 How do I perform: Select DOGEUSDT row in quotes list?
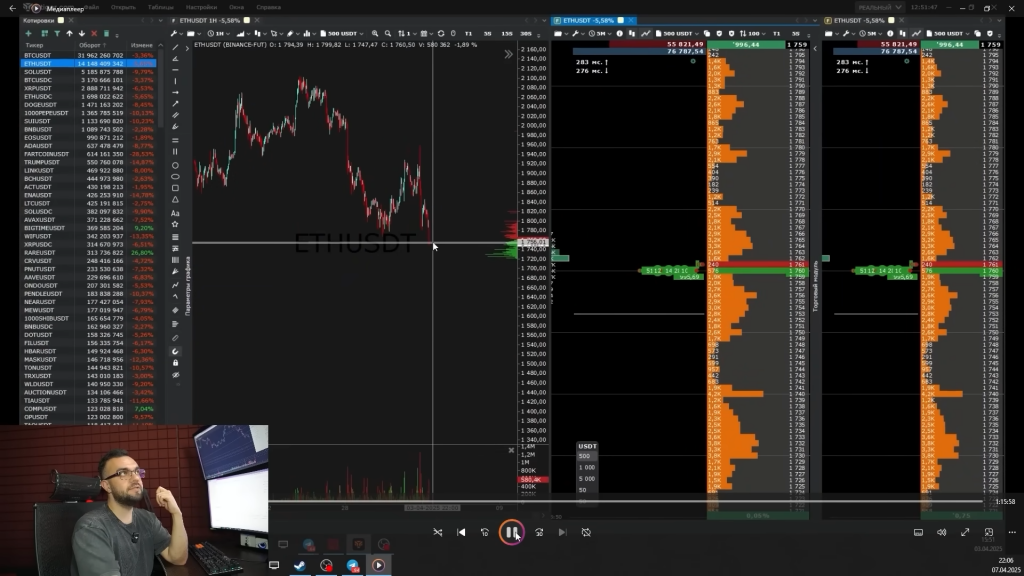click(x=88, y=104)
